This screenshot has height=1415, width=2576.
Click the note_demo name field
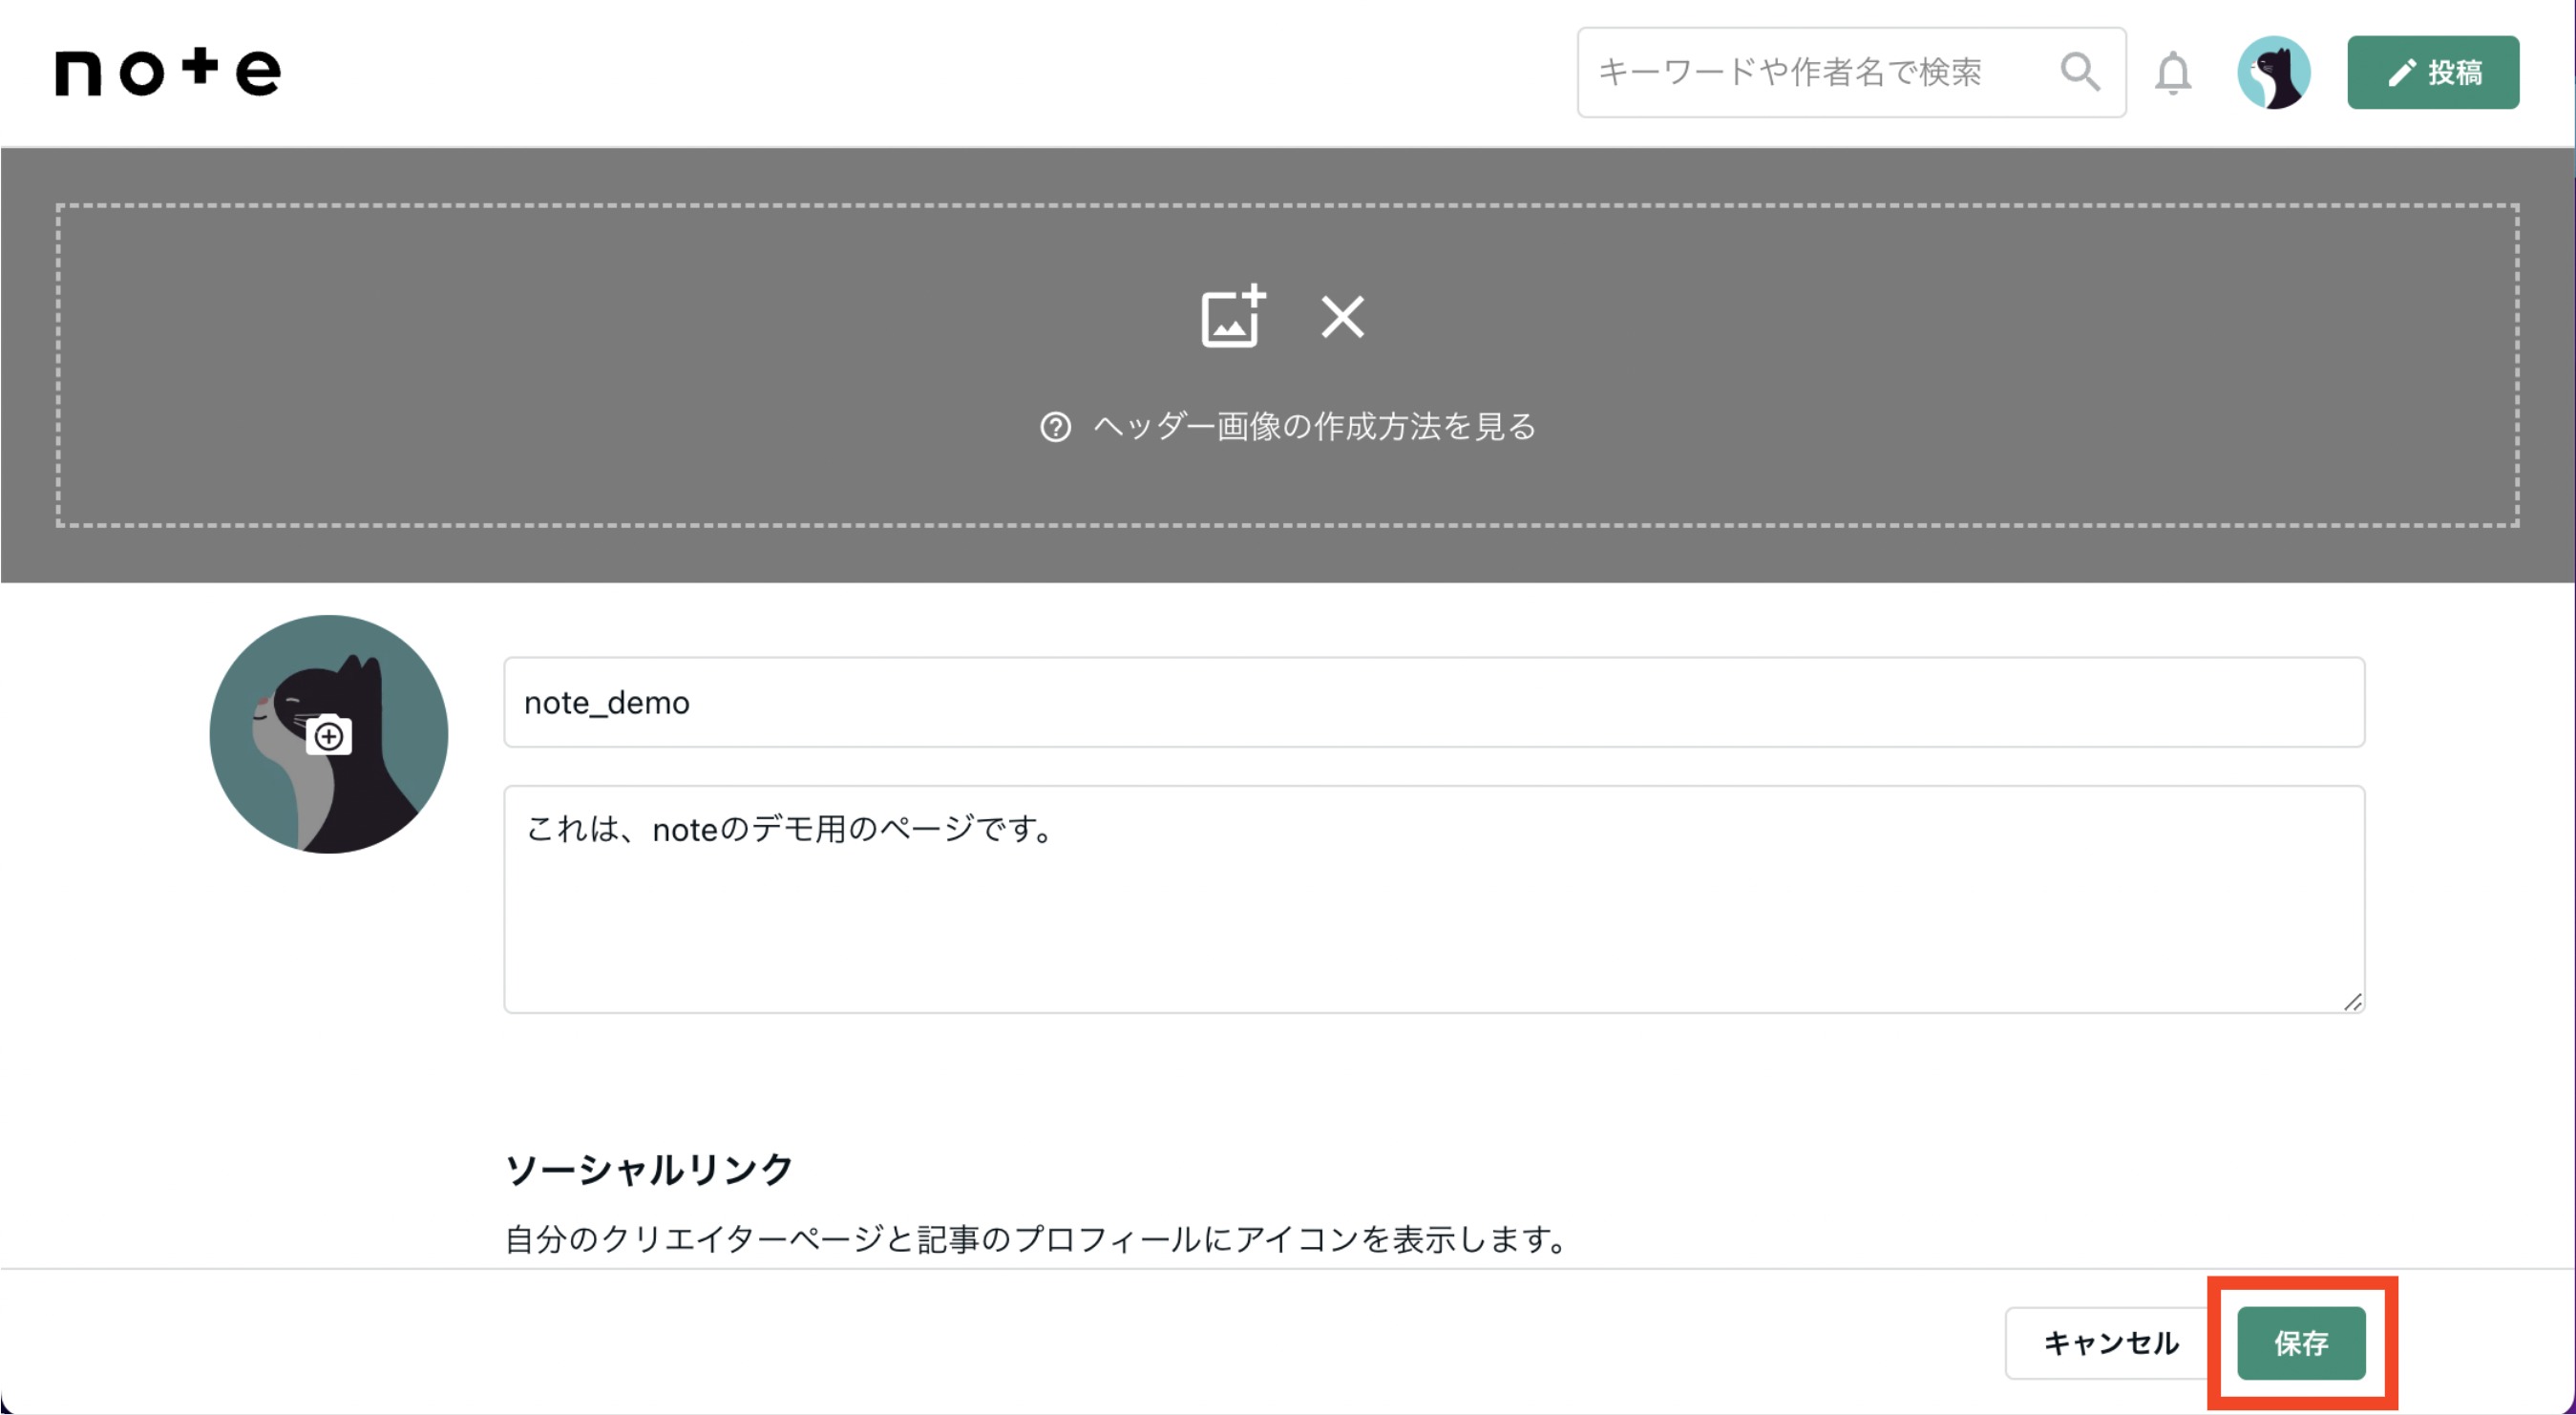(1434, 702)
